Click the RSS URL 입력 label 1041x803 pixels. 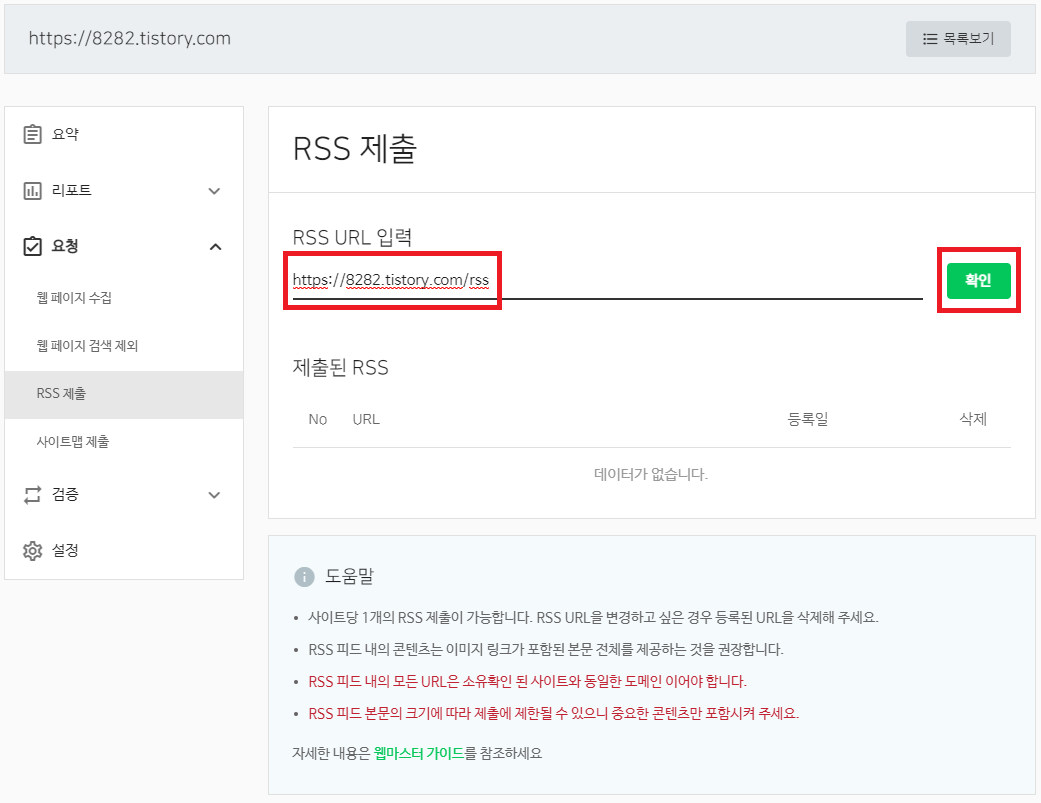coord(353,237)
